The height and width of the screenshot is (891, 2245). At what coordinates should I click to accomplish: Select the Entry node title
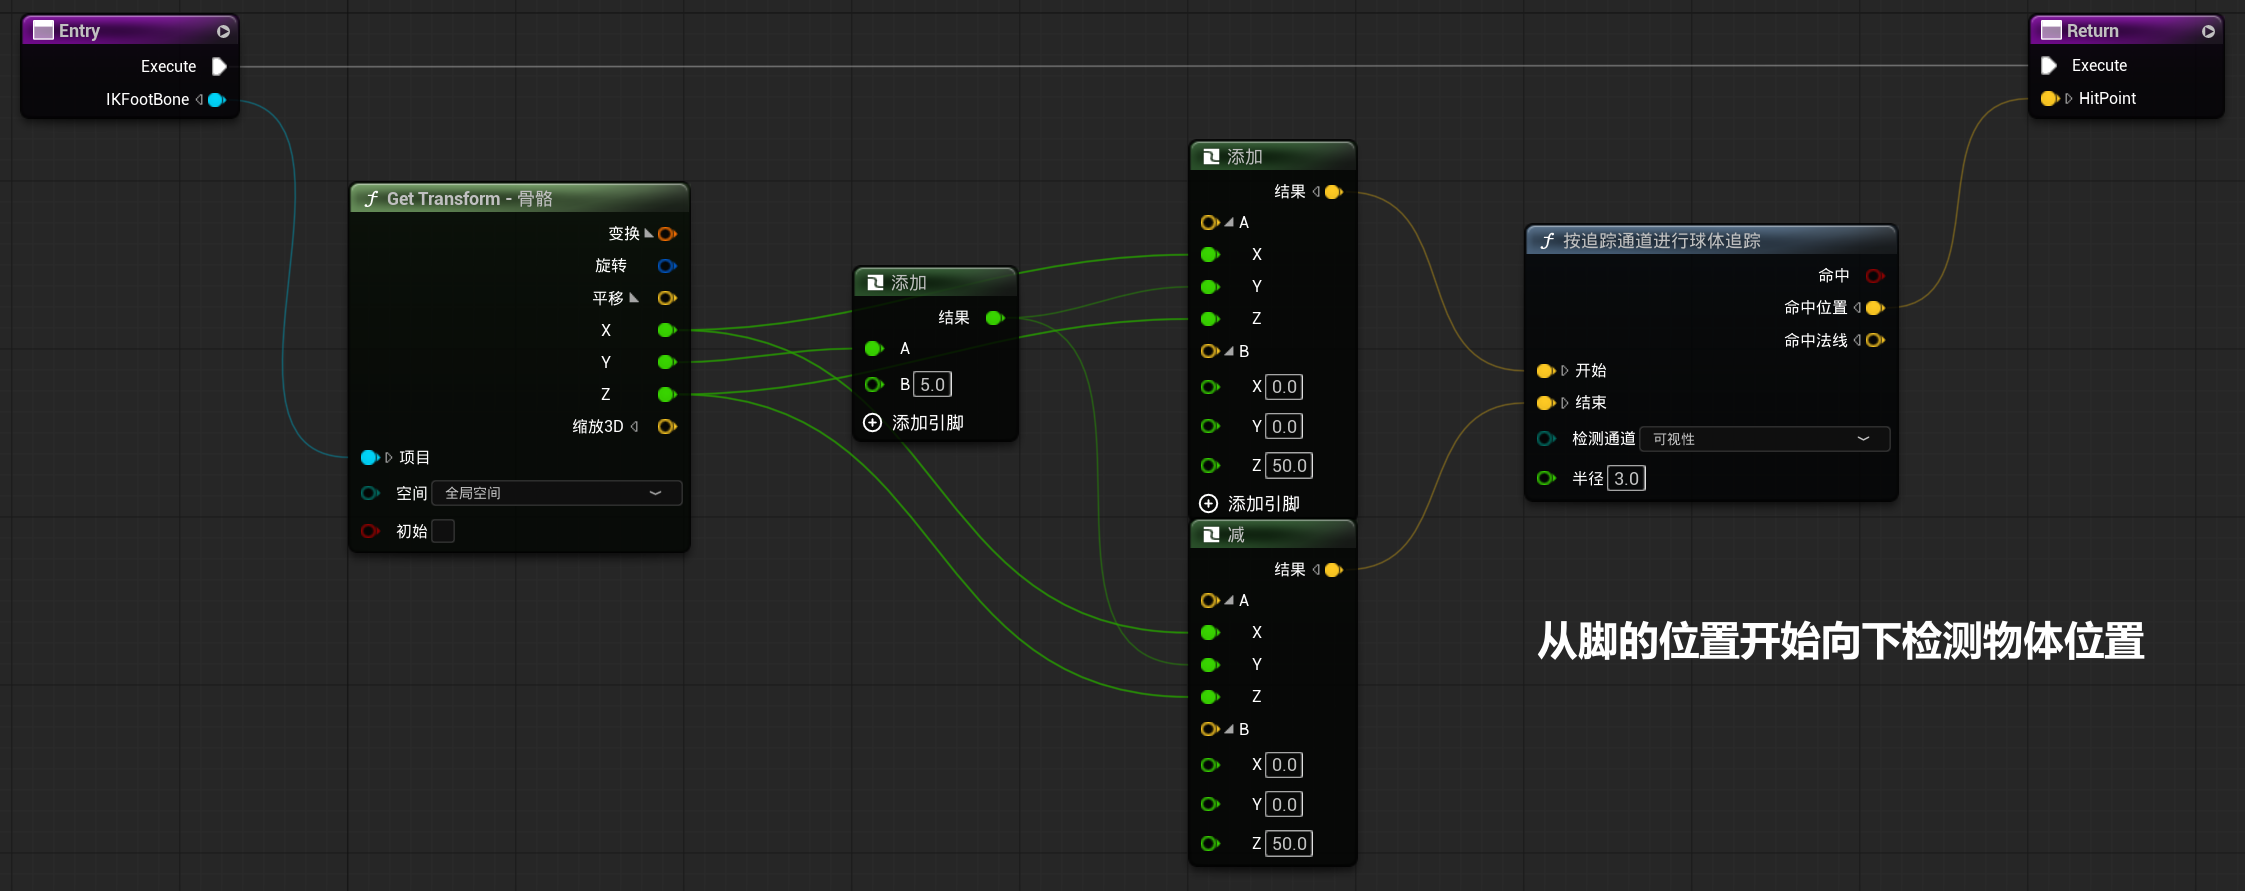[79, 31]
